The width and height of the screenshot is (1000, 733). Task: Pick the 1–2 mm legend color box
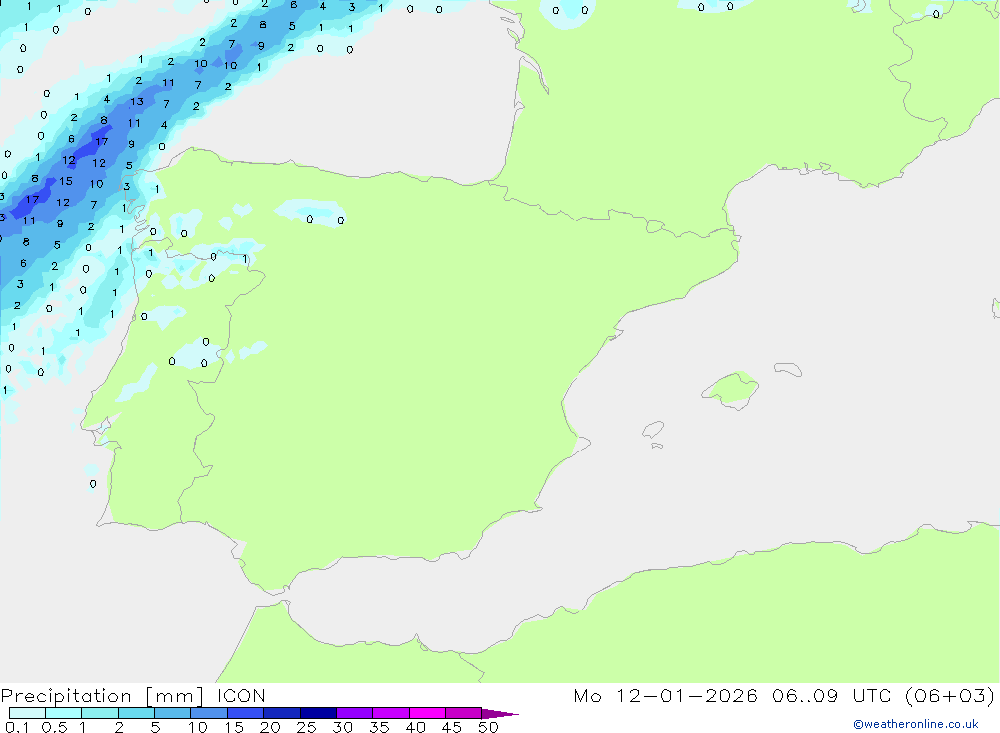pos(99,713)
